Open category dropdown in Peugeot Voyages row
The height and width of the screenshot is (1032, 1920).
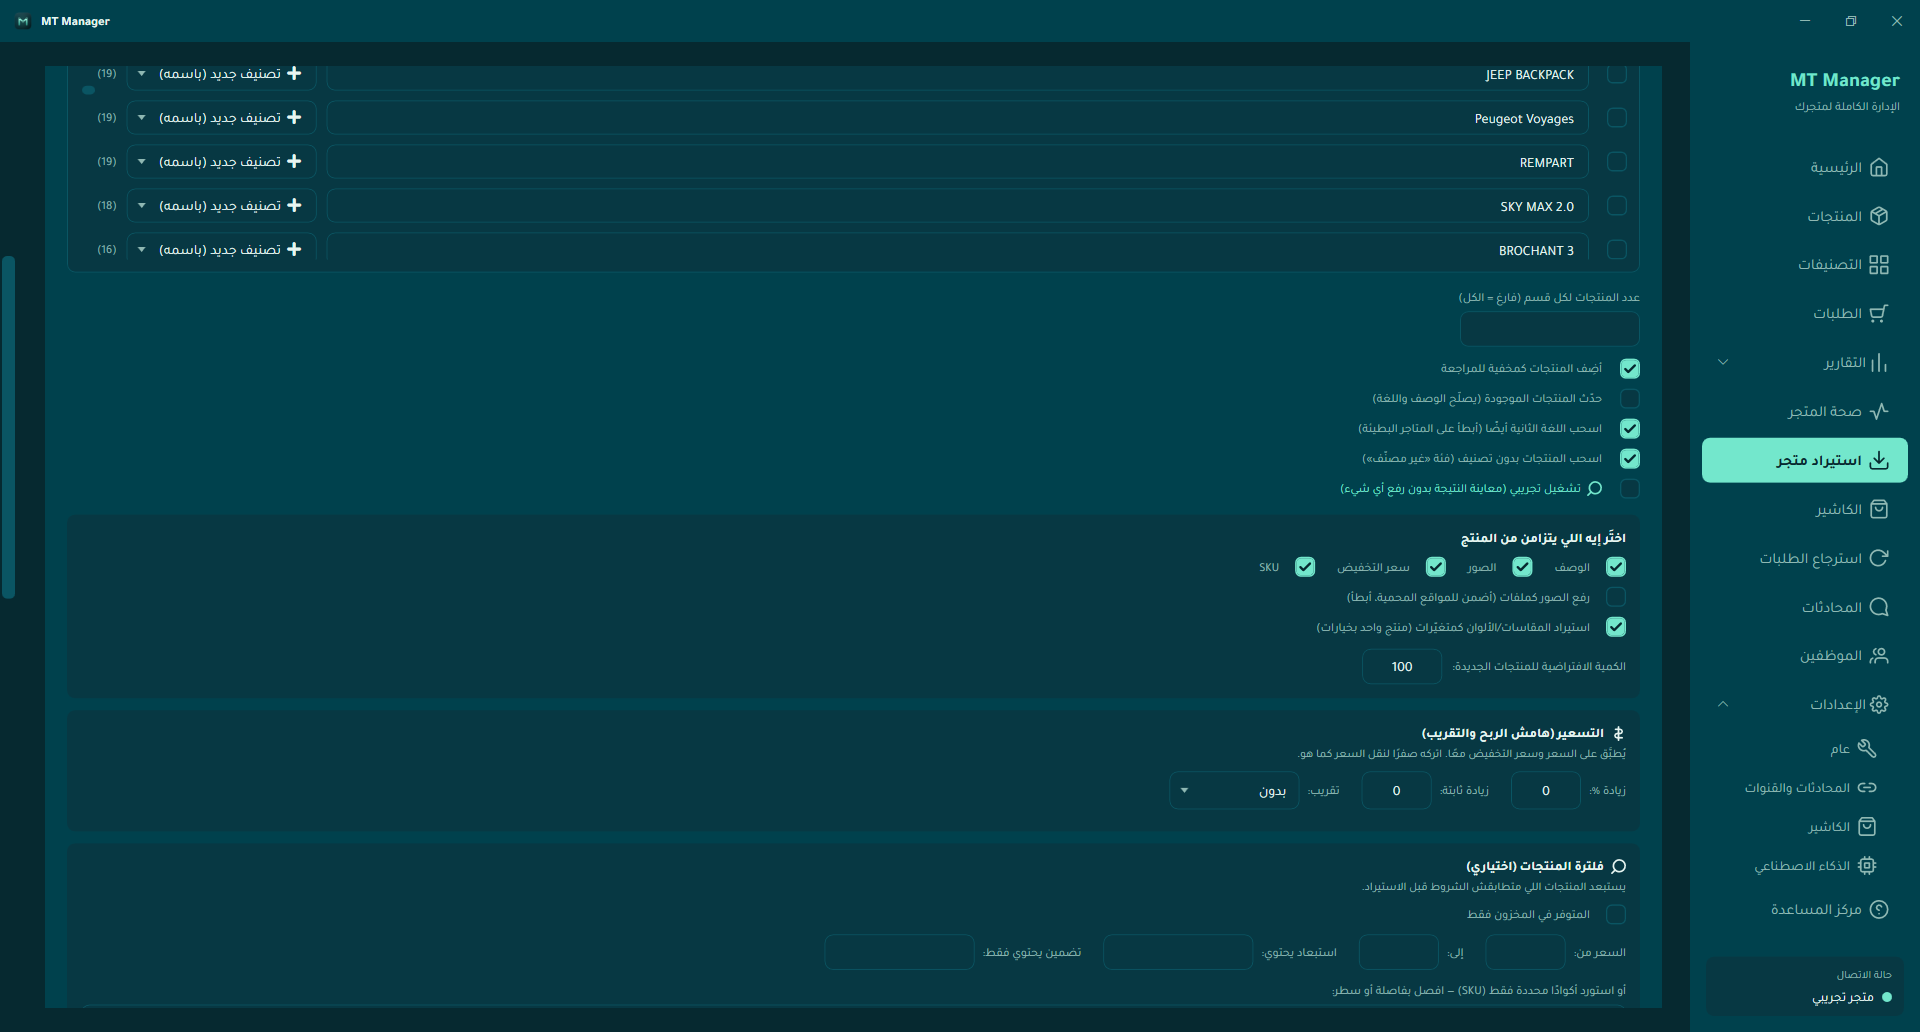[x=222, y=118]
